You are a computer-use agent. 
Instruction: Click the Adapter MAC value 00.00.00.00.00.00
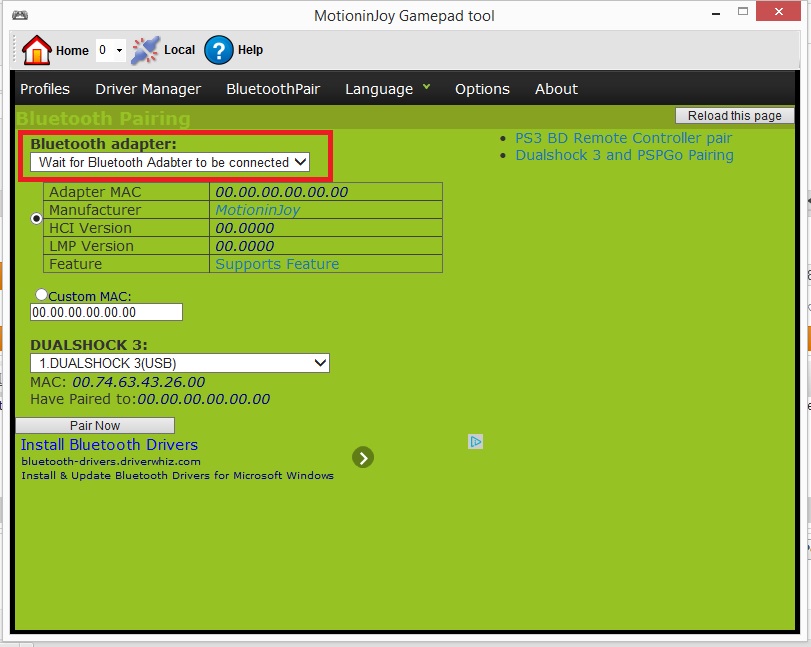tap(281, 192)
